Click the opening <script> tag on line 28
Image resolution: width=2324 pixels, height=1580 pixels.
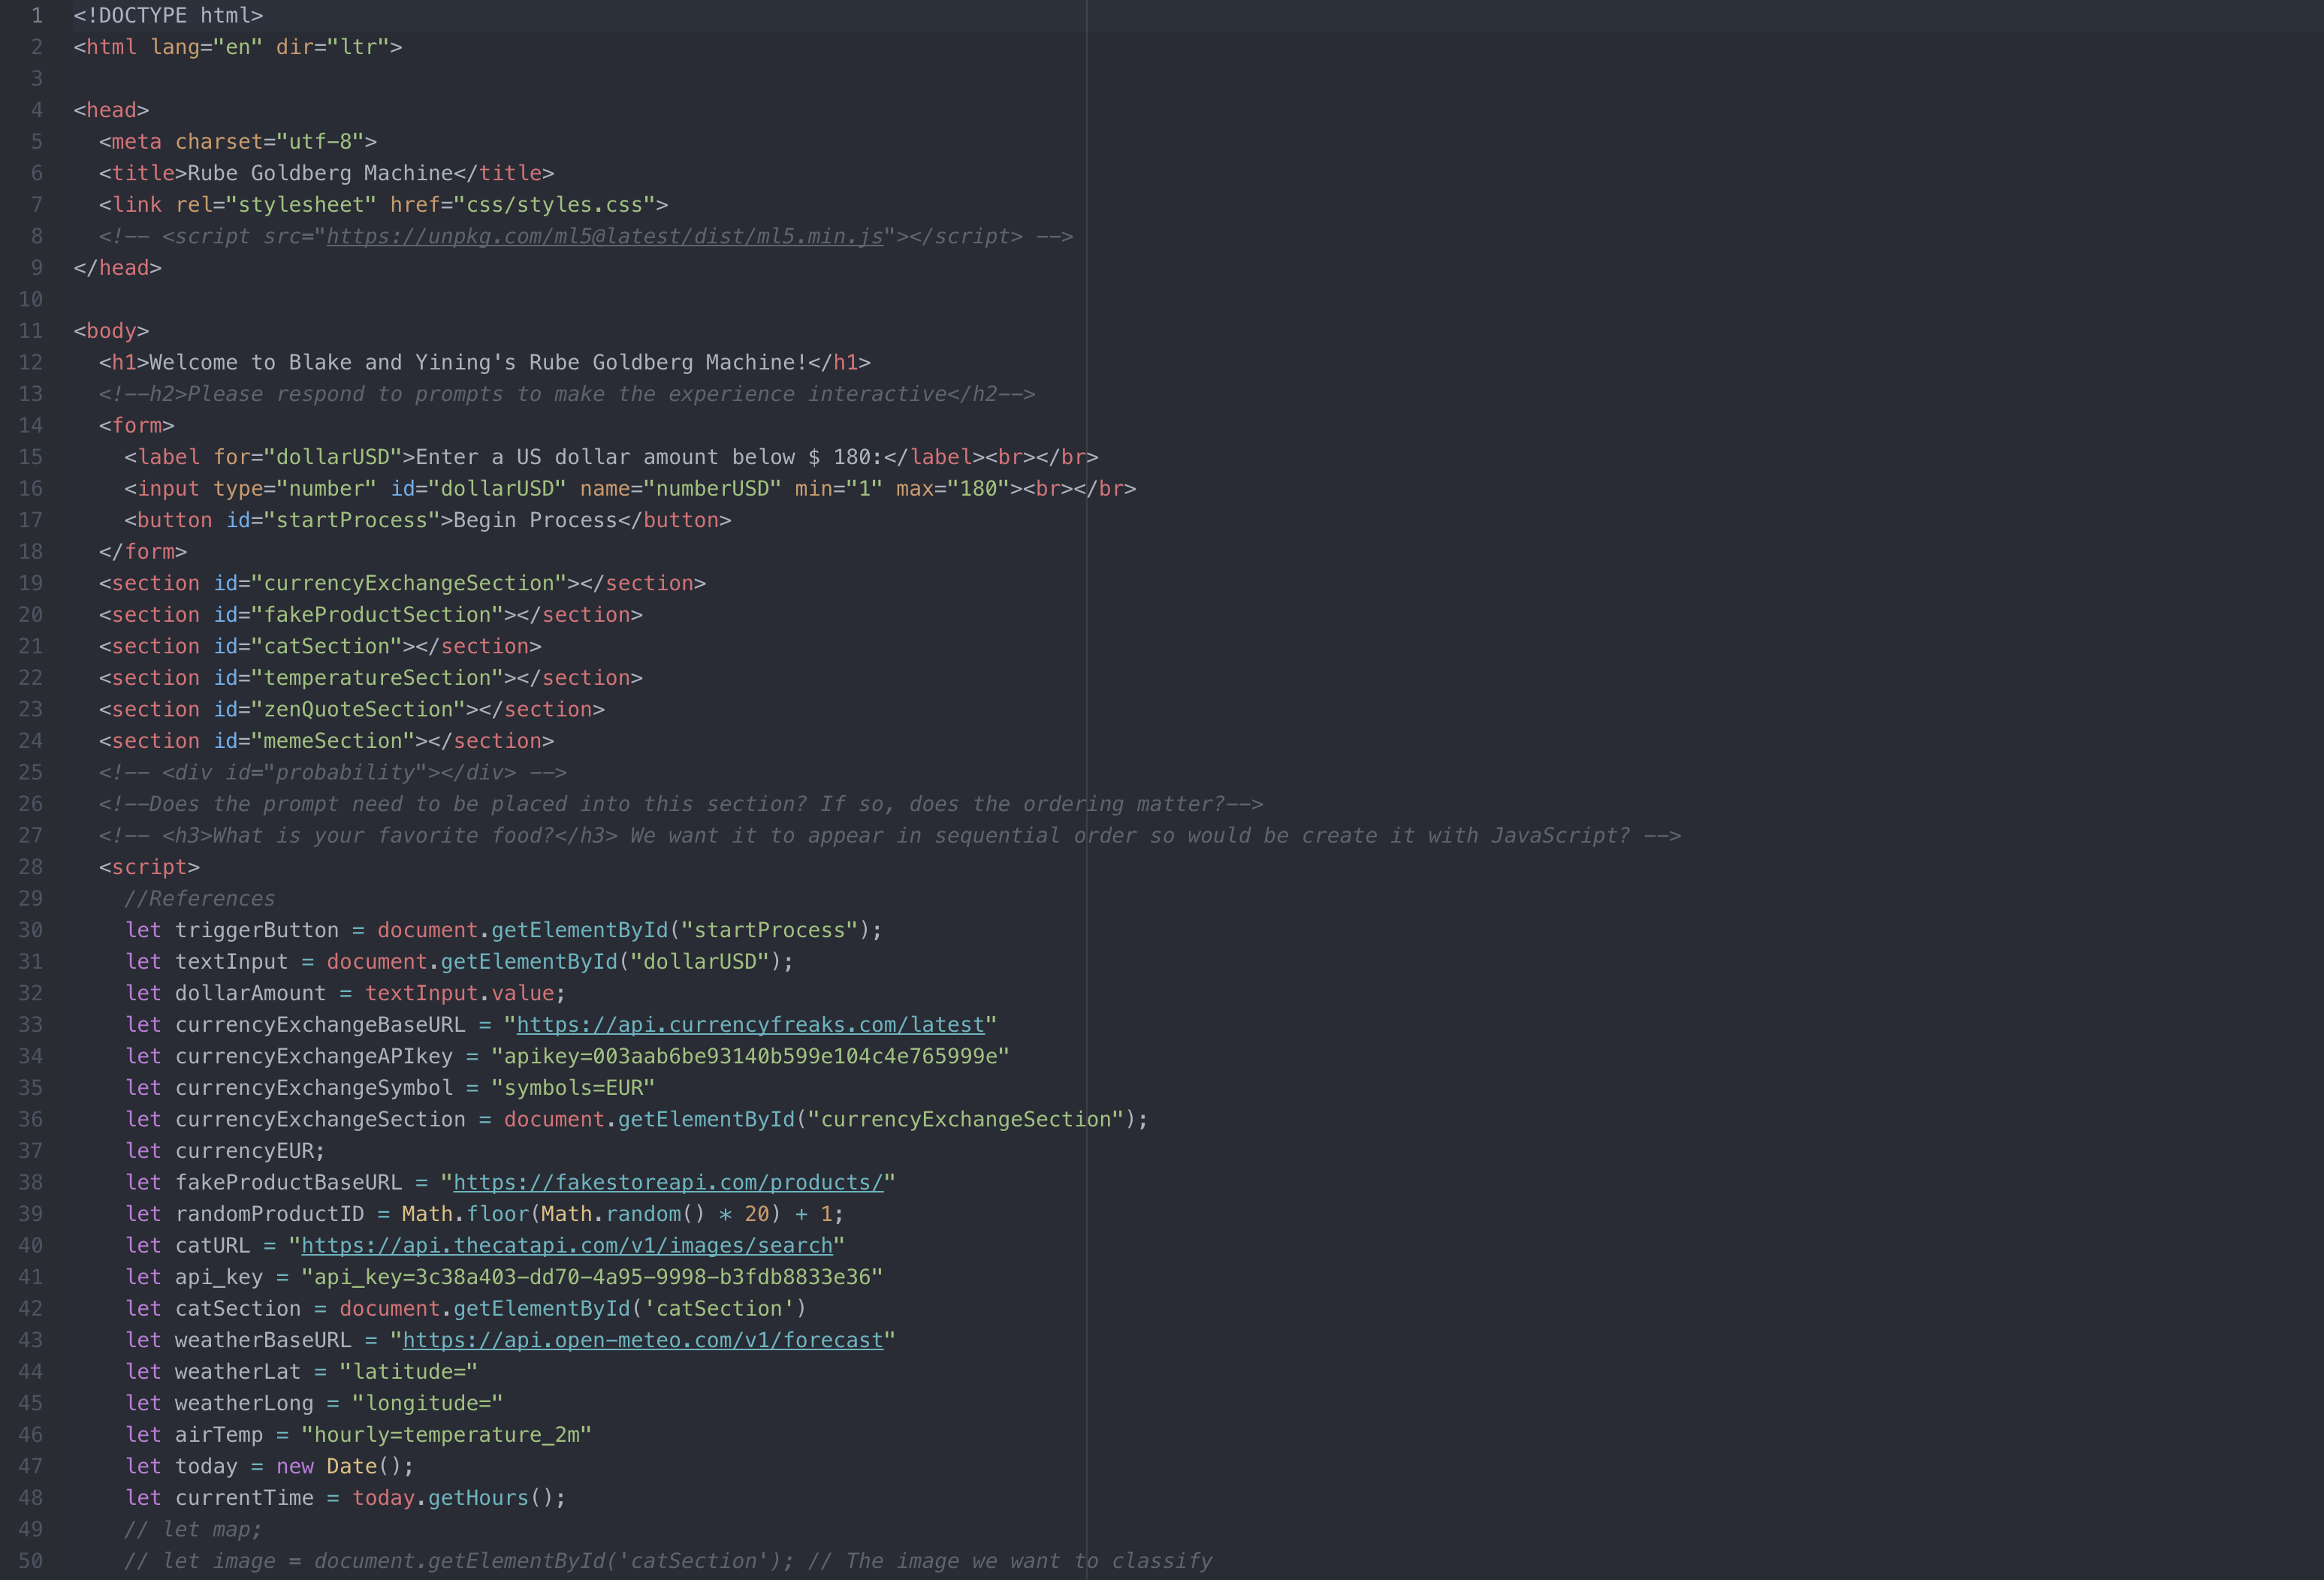[149, 867]
